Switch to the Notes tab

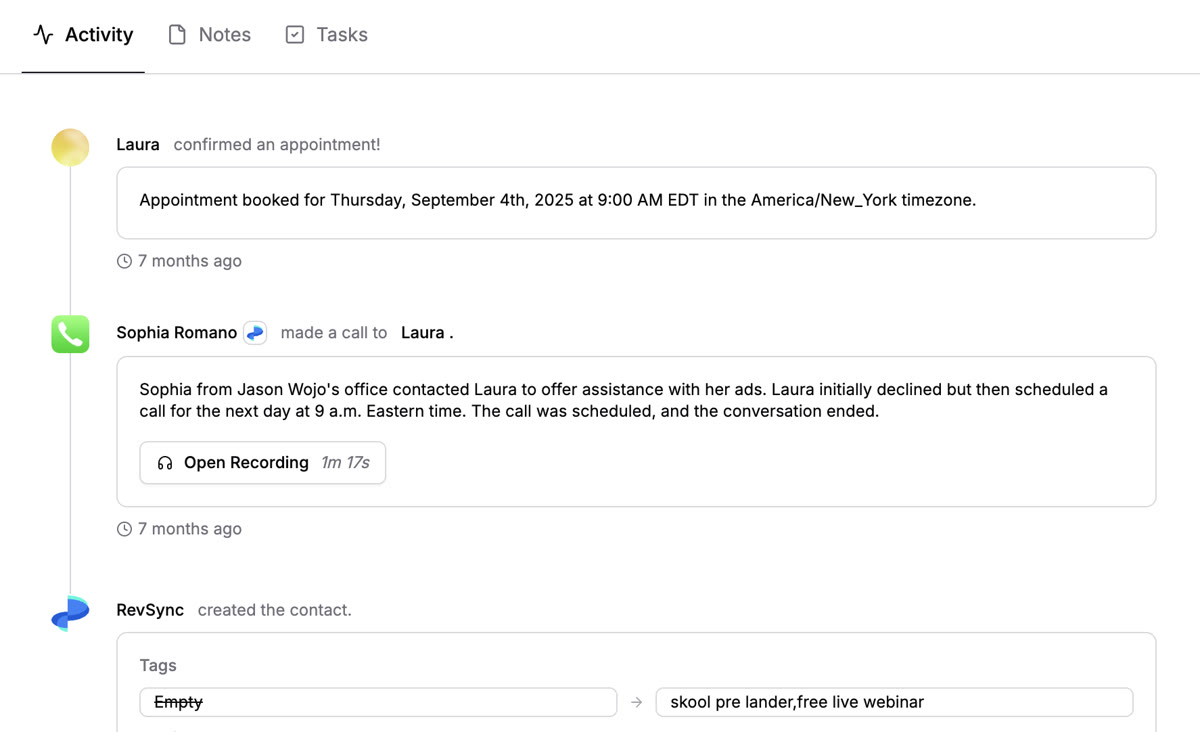tap(224, 33)
